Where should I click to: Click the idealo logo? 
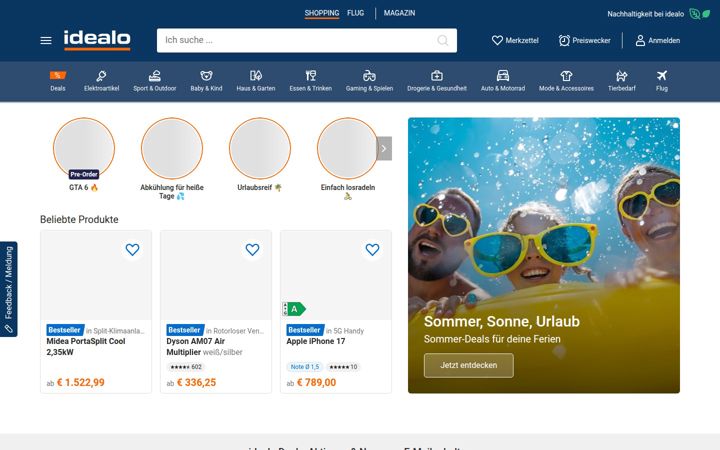97,40
